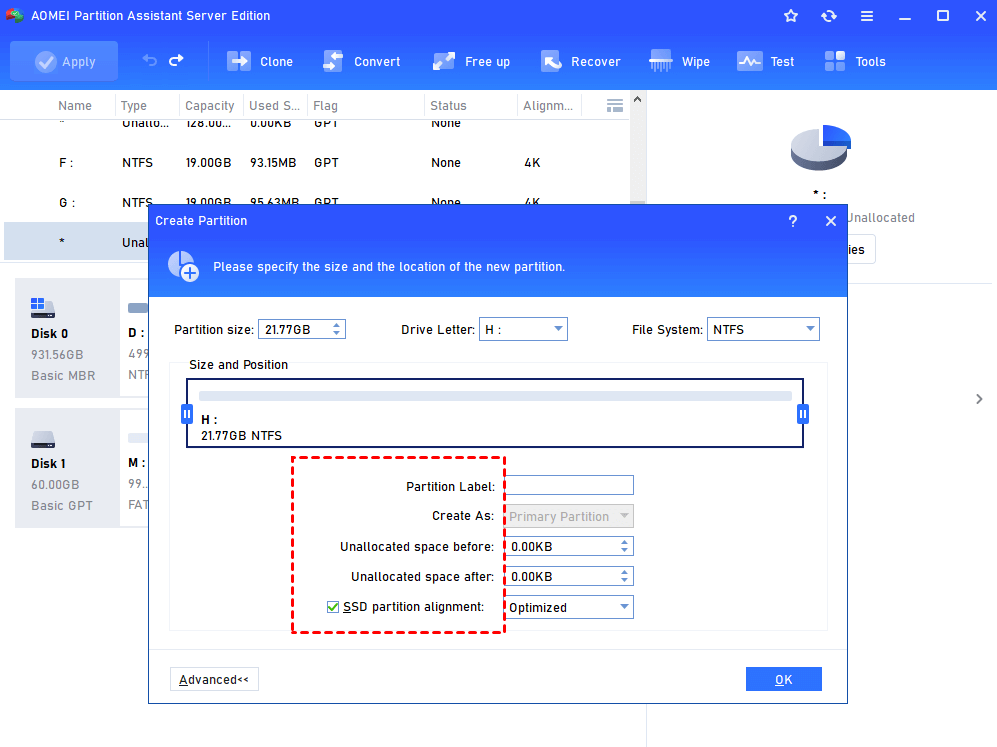
Task: Select the F: partition row
Action: pos(316,163)
